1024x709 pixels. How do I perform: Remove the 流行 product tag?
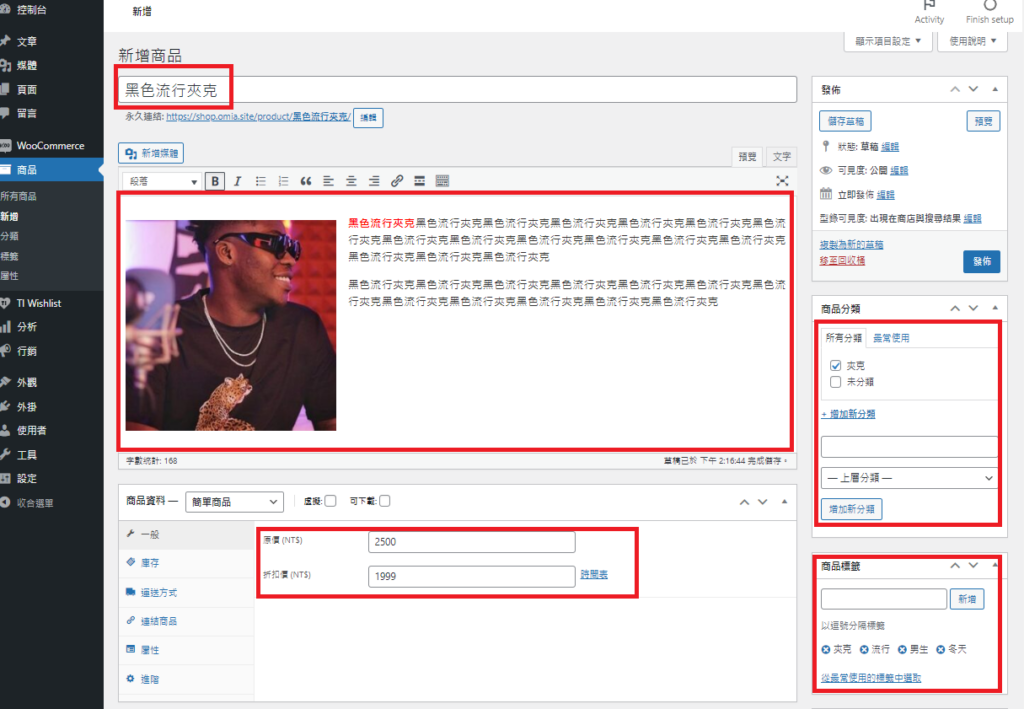point(863,650)
